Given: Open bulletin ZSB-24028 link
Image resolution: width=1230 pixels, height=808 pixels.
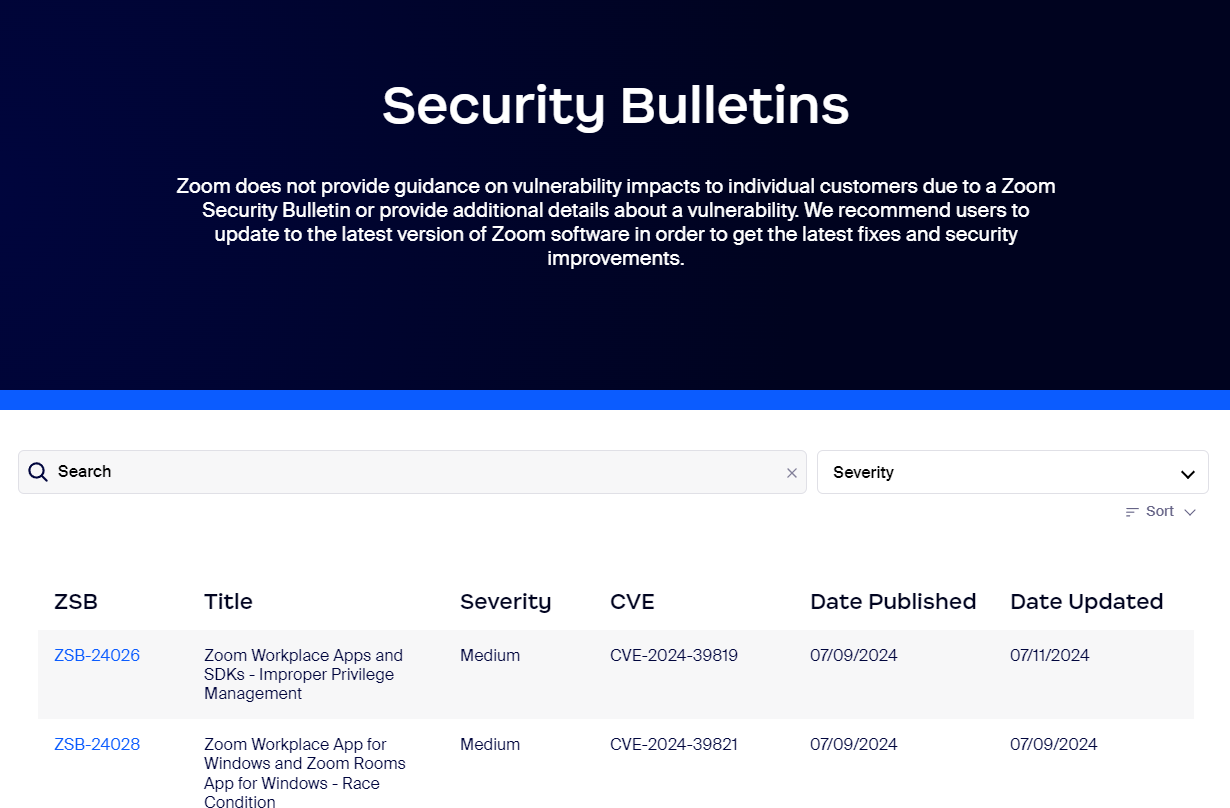Looking at the screenshot, I should pyautogui.click(x=97, y=745).
